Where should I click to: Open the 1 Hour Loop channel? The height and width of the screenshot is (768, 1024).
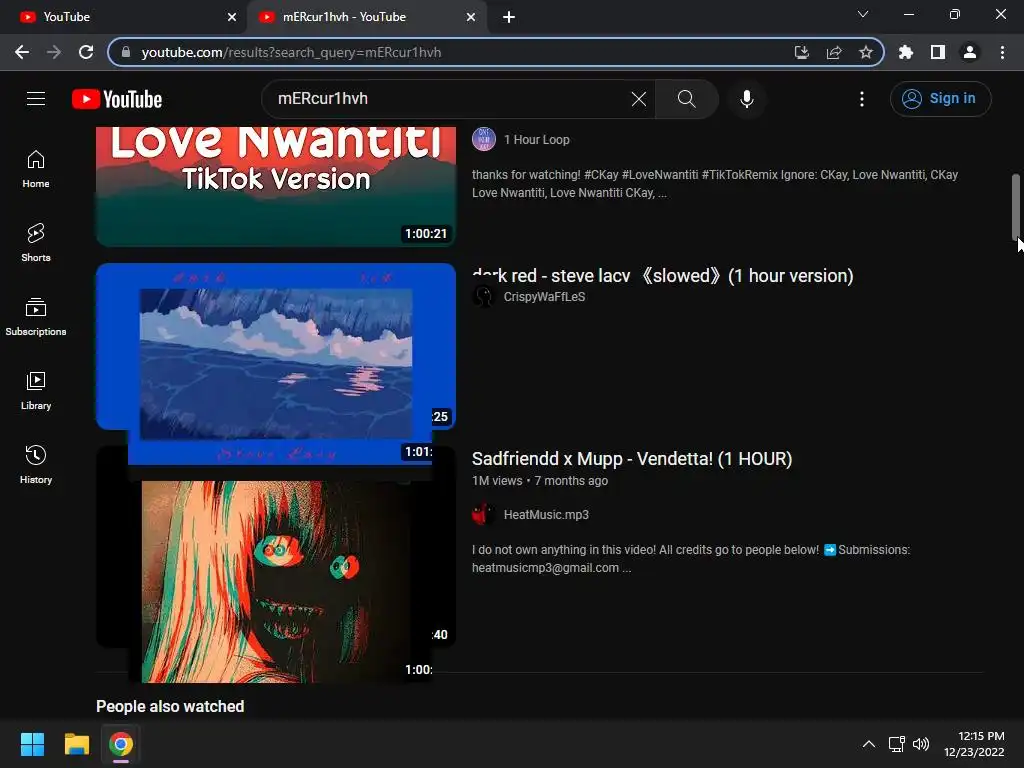(537, 140)
